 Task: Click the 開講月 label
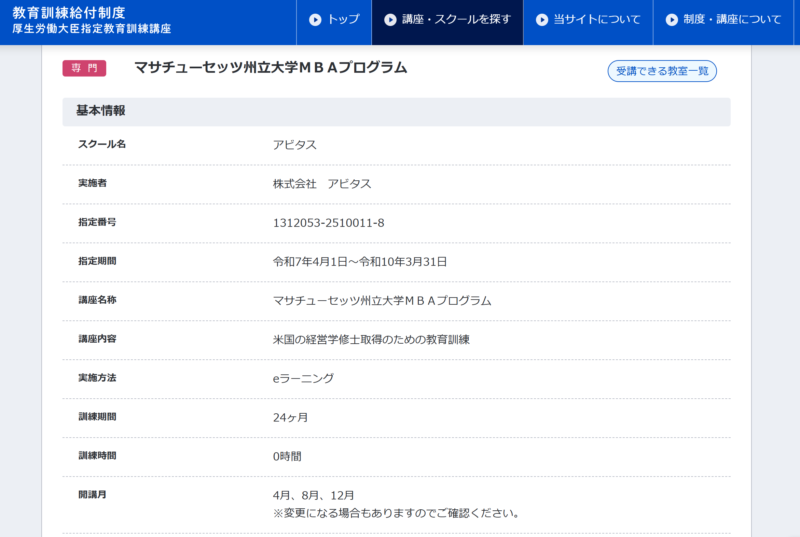coord(92,495)
